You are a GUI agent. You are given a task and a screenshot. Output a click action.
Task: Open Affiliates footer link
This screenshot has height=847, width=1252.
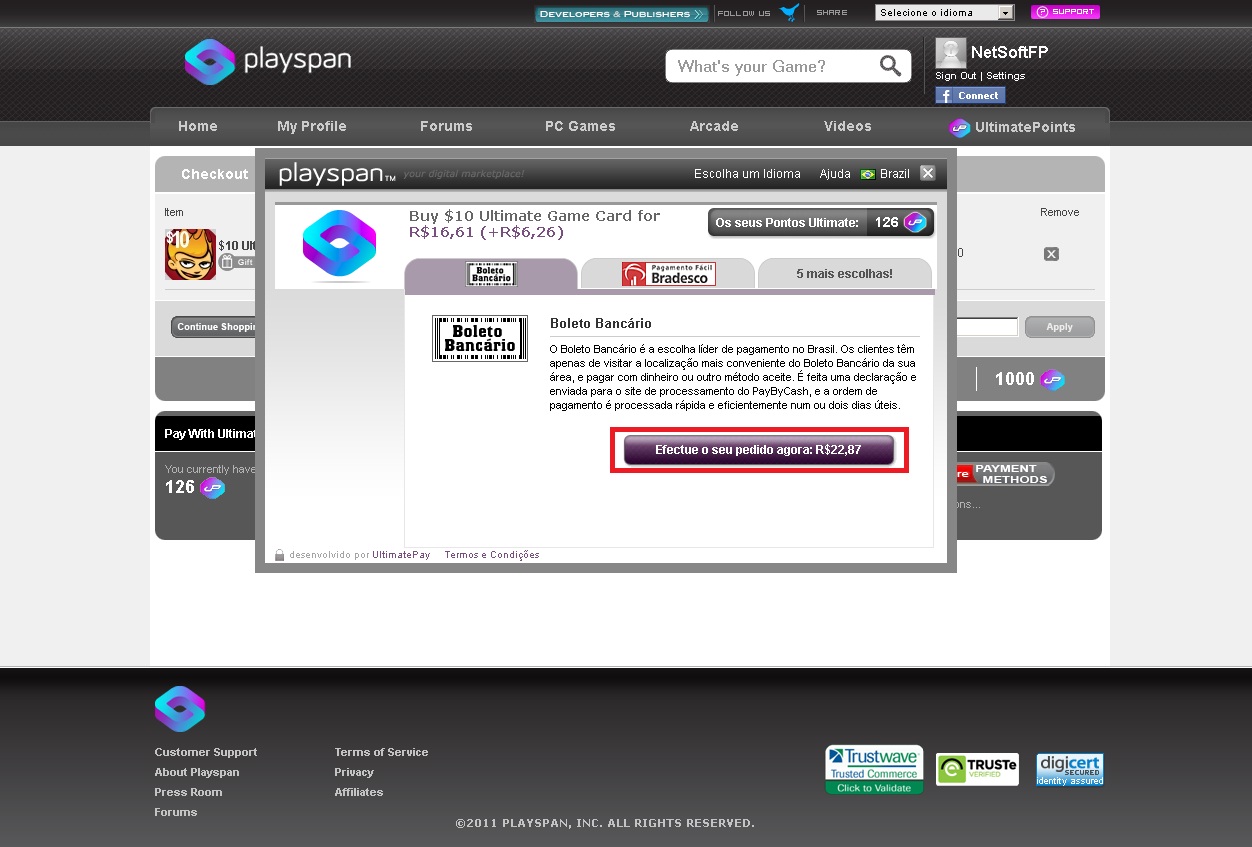tap(359, 792)
